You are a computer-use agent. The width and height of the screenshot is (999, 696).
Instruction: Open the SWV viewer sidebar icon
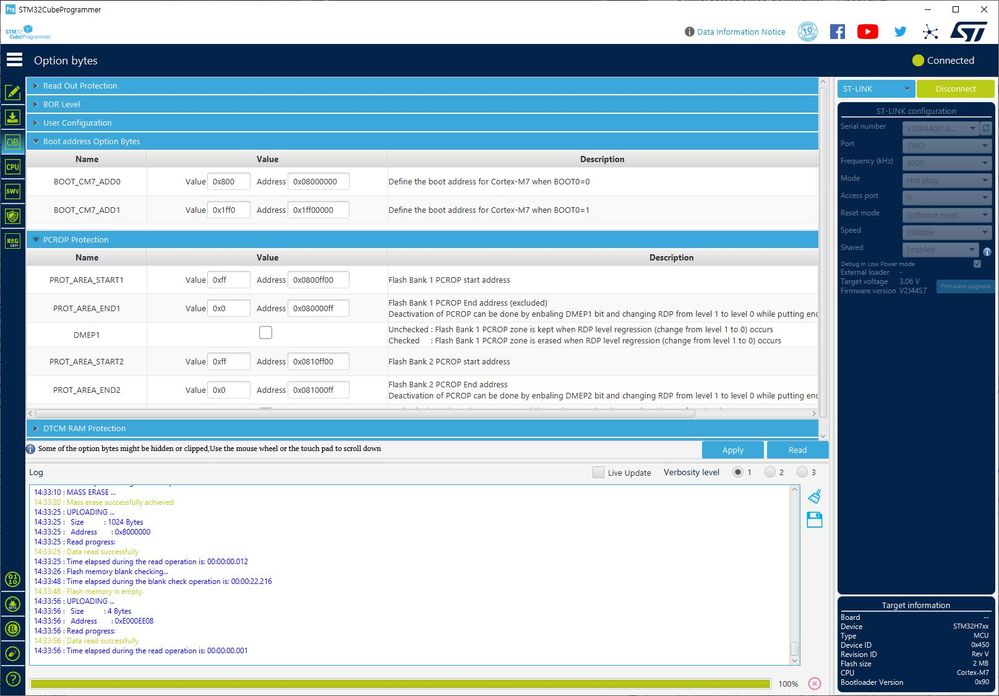[x=13, y=191]
